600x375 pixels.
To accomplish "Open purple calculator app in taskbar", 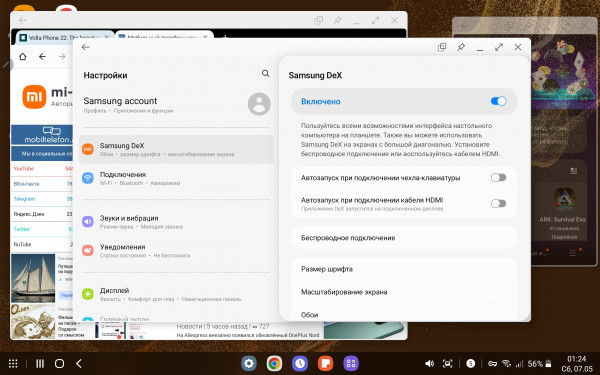I will (x=351, y=363).
